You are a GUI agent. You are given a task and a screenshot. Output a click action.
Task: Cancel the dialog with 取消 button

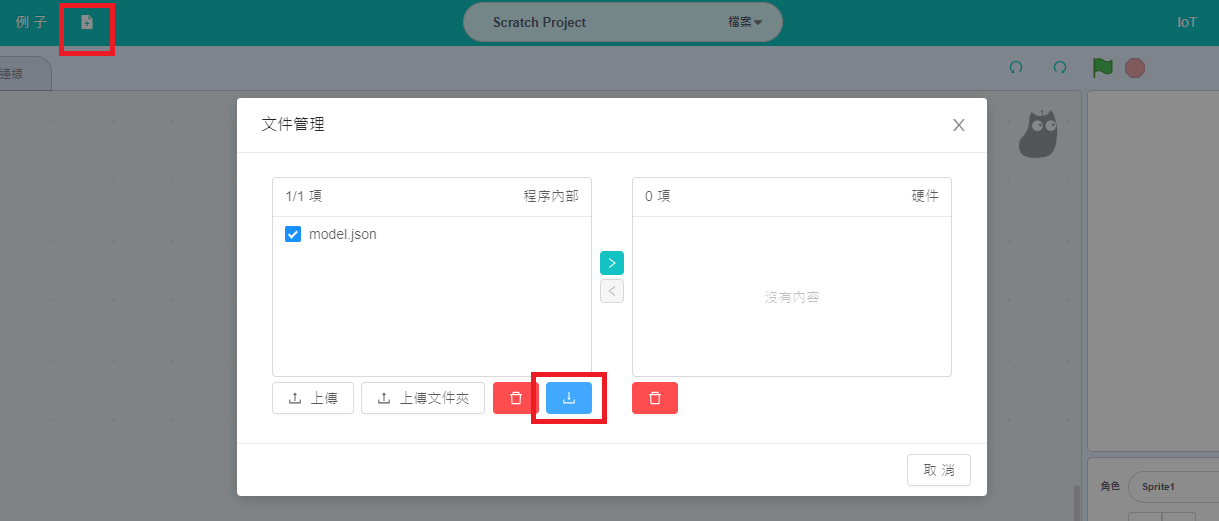[x=939, y=470]
